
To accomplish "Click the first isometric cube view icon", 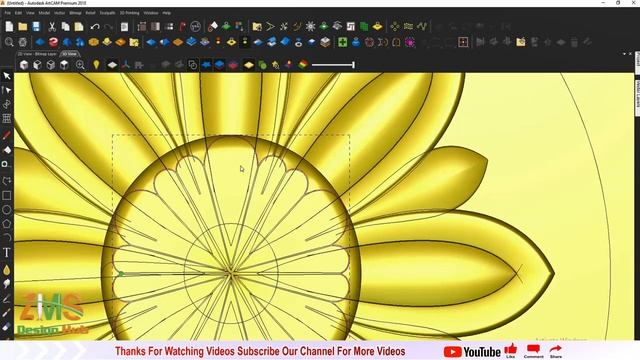I will point(24,65).
